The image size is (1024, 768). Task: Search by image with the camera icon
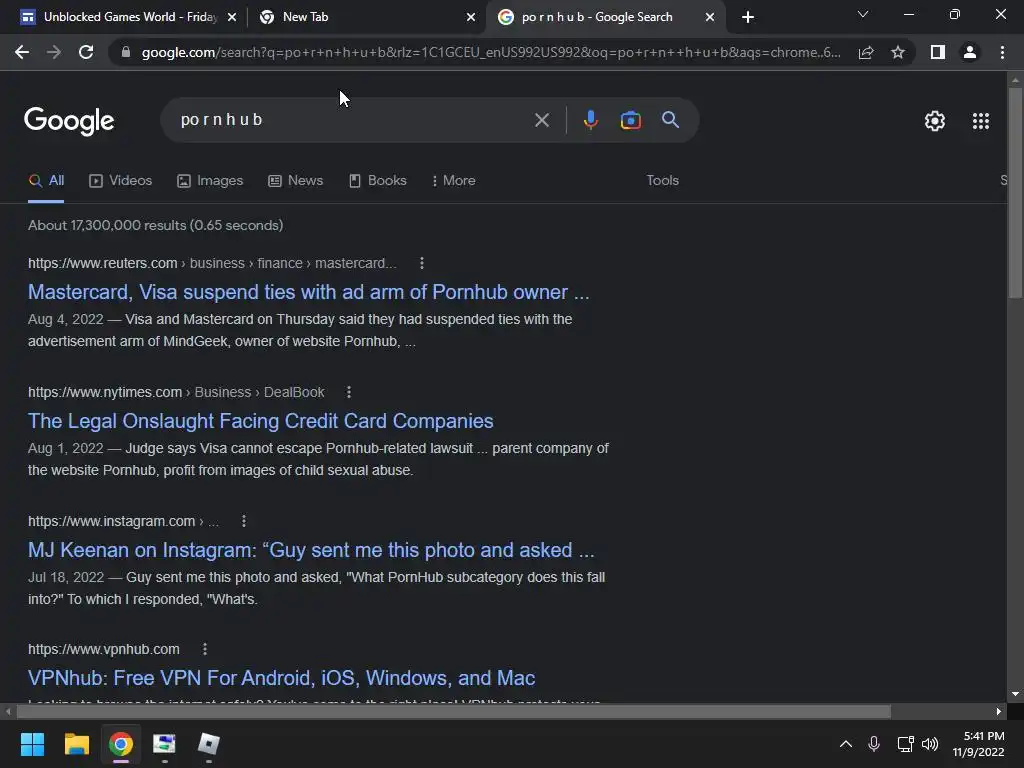point(630,120)
